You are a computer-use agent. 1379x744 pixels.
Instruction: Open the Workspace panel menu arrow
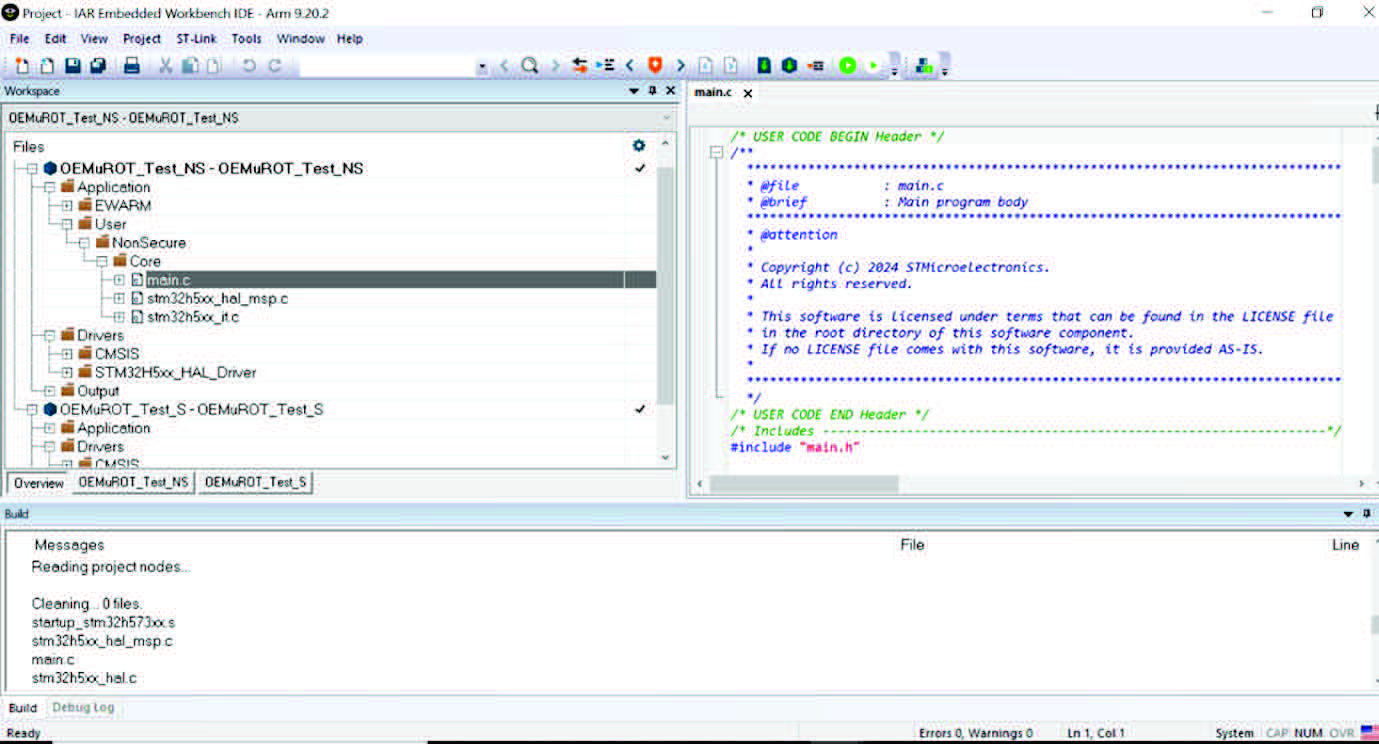[x=633, y=90]
